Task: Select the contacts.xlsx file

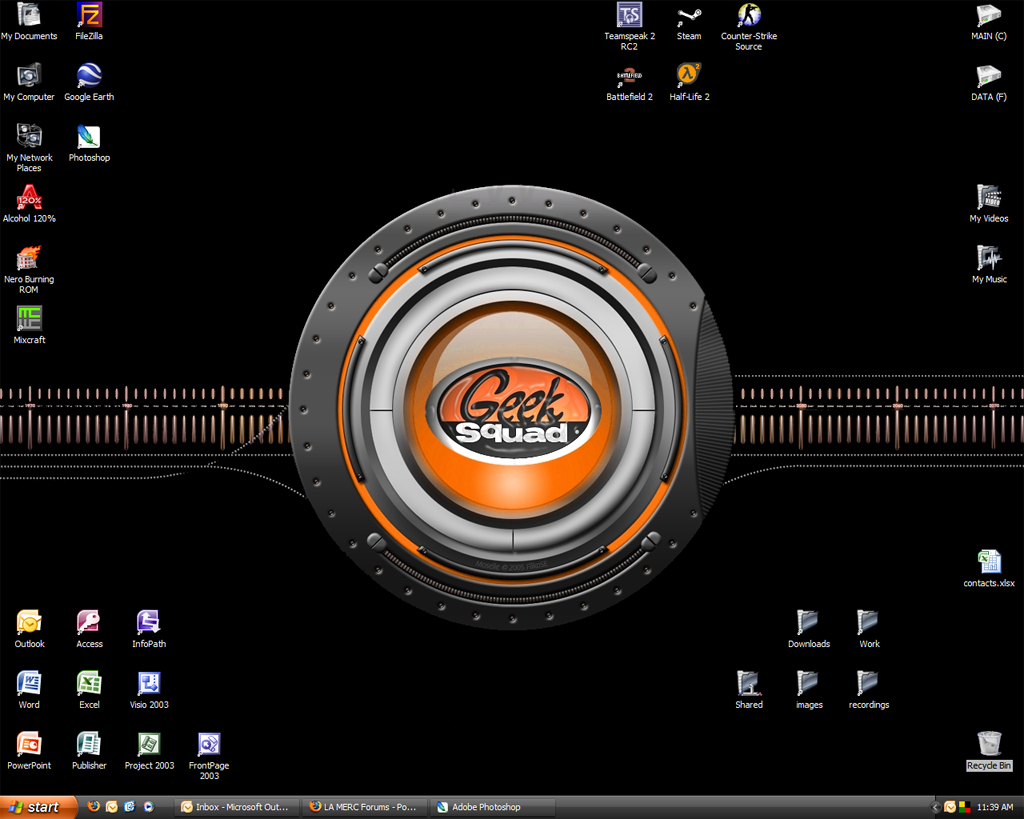Action: click(989, 569)
